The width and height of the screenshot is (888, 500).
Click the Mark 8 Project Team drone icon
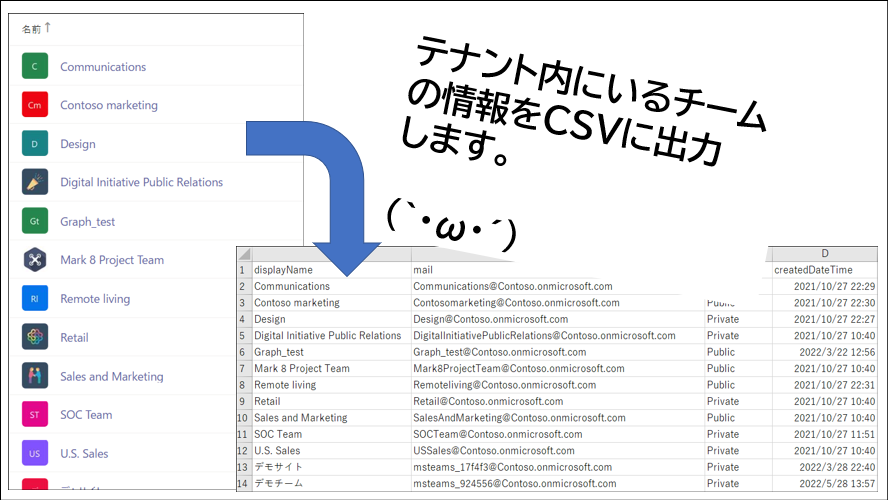35,260
